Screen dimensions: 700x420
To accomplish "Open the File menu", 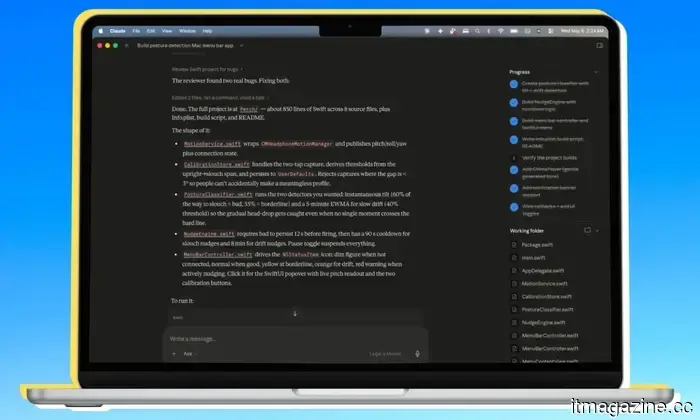I will (x=136, y=31).
